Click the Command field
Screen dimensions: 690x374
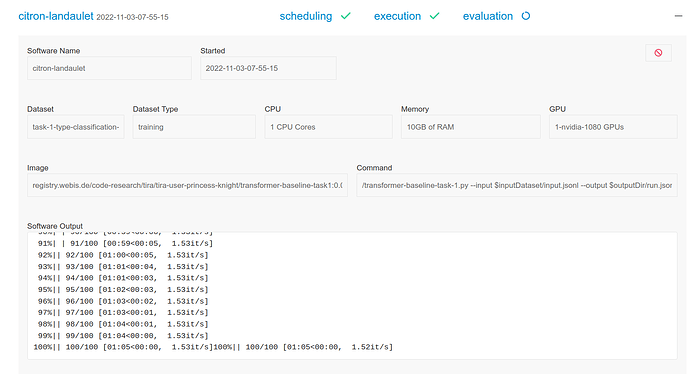pos(517,185)
